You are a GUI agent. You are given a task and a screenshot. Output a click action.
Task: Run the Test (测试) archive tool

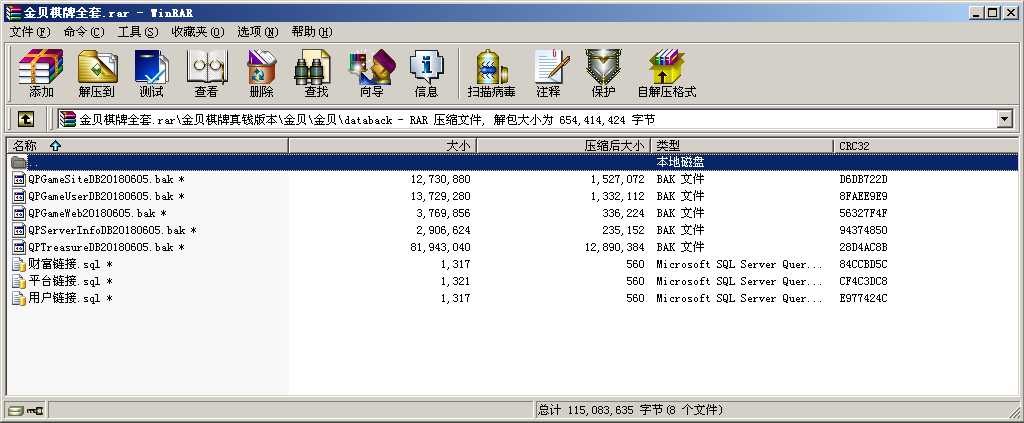coord(152,73)
